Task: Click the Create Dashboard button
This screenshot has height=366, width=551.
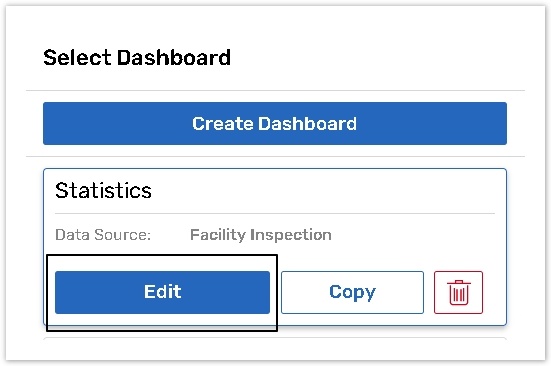Action: [275, 123]
